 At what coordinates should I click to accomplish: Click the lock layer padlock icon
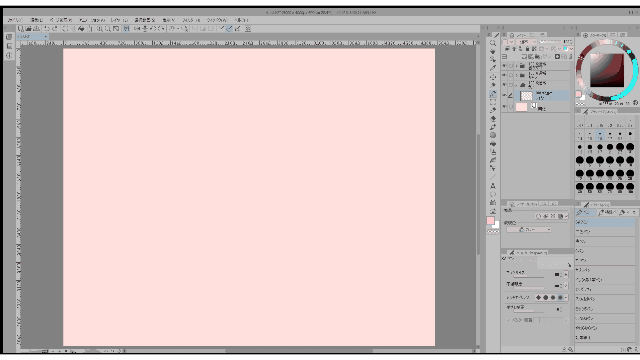pyautogui.click(x=527, y=49)
